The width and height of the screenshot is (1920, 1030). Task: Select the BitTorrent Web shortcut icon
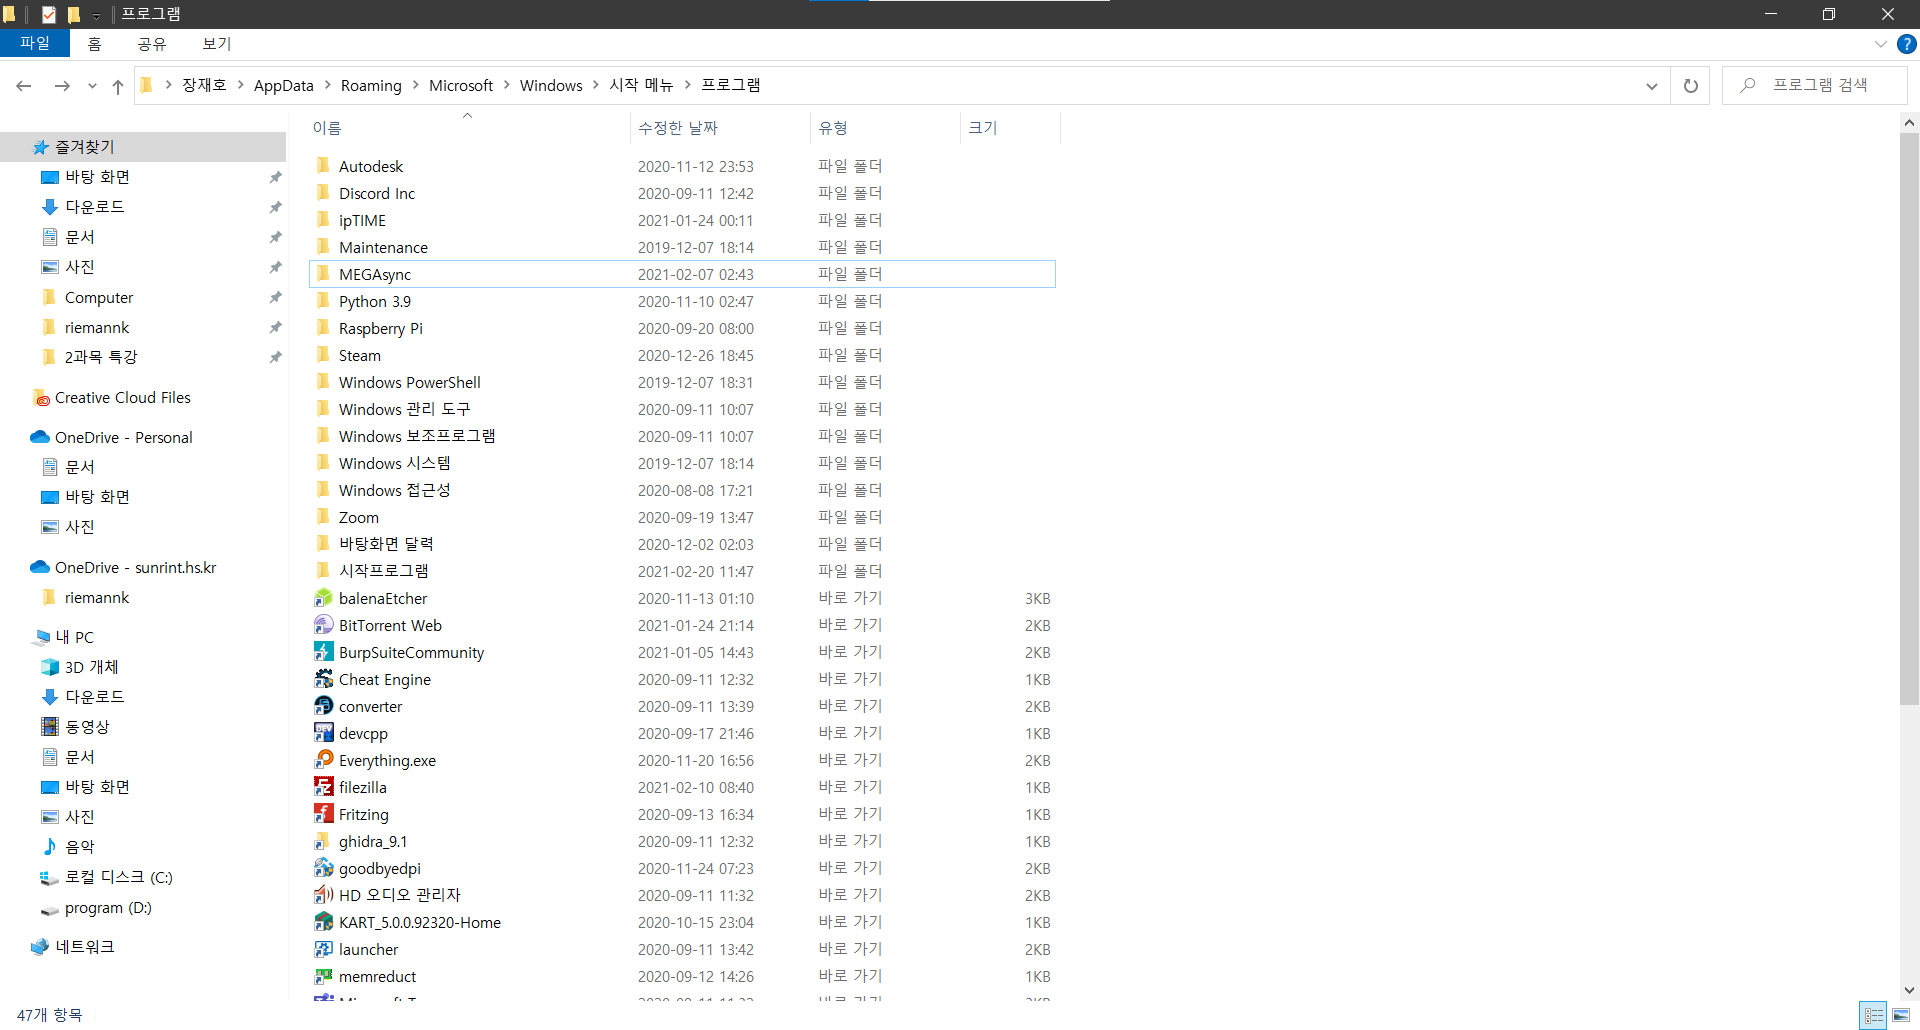323,625
